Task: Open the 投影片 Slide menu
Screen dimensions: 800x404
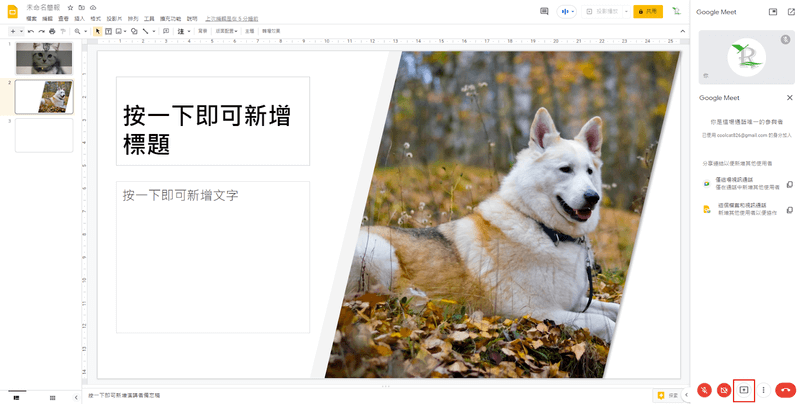Action: (x=114, y=19)
